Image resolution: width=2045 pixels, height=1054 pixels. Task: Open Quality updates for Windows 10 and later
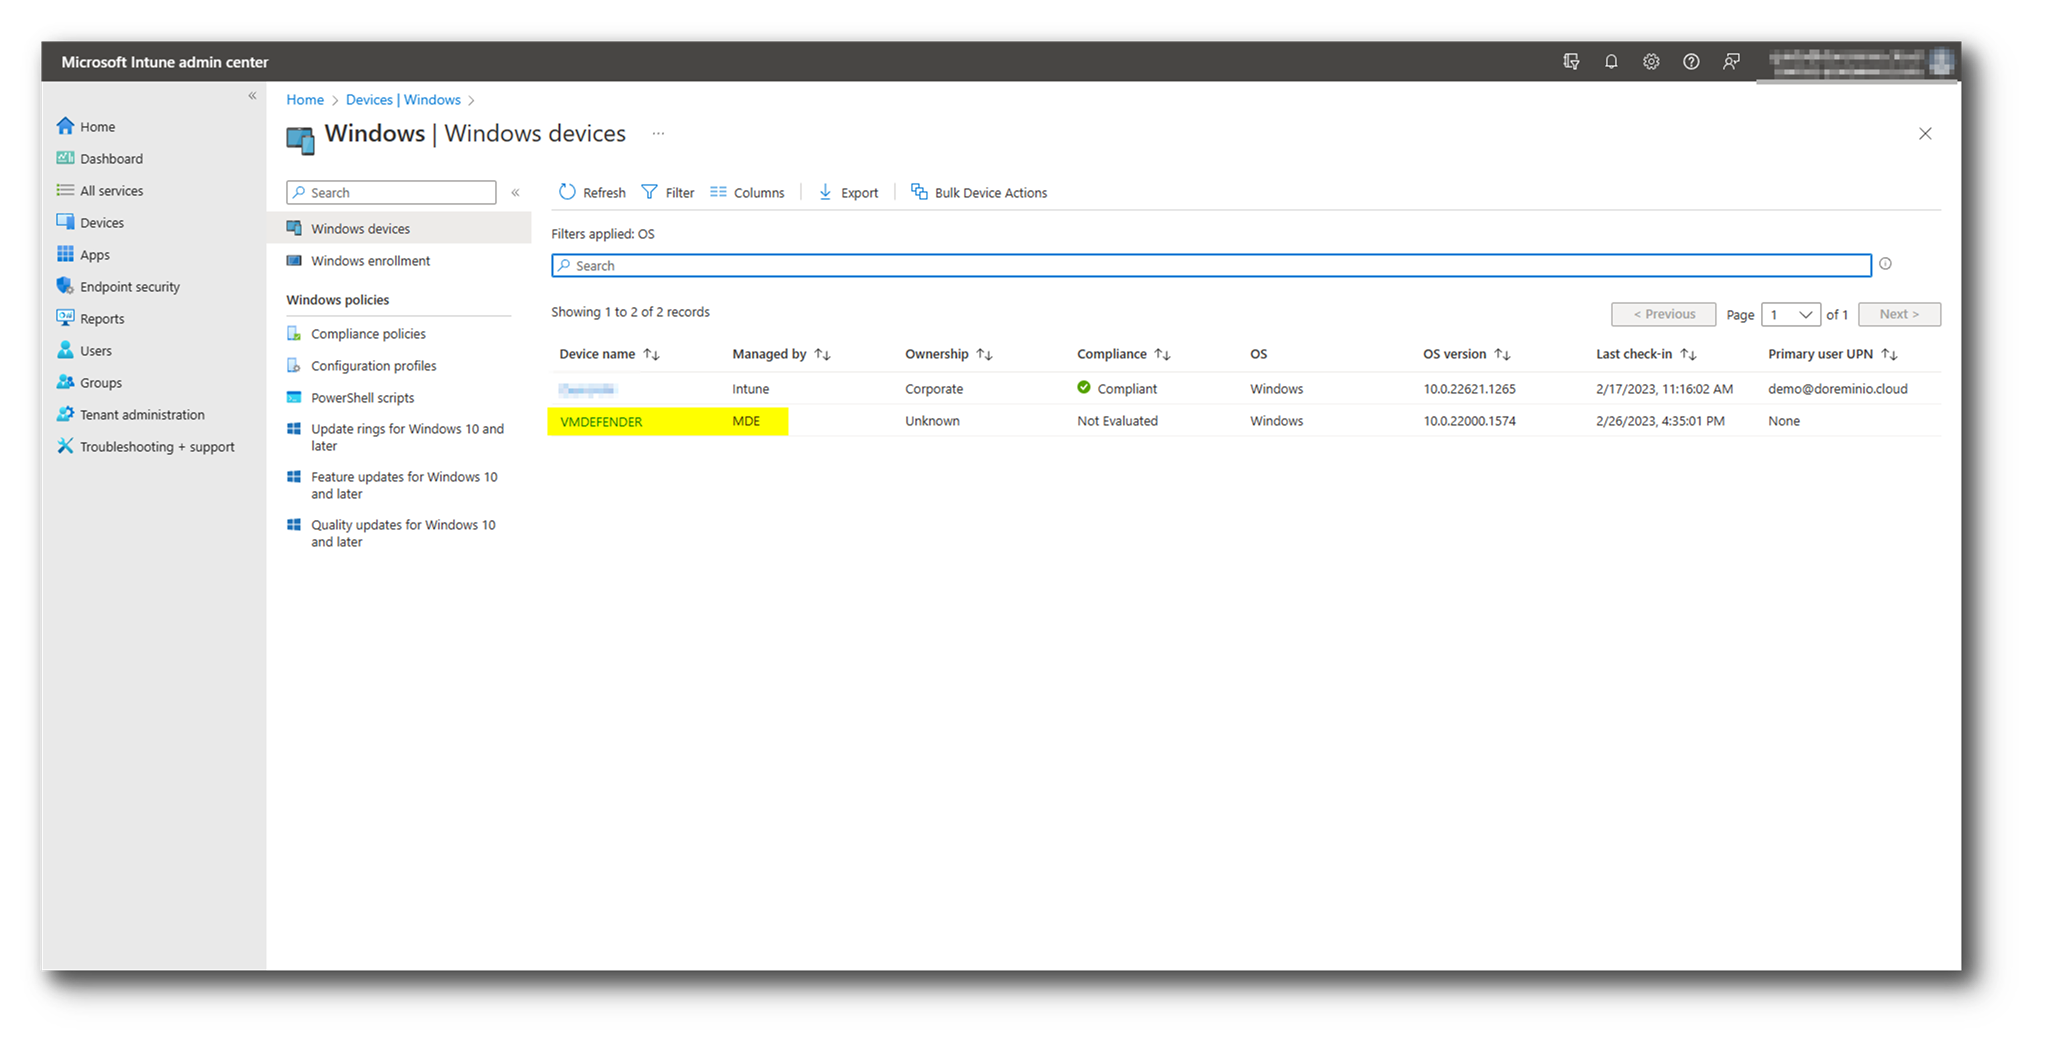click(403, 533)
